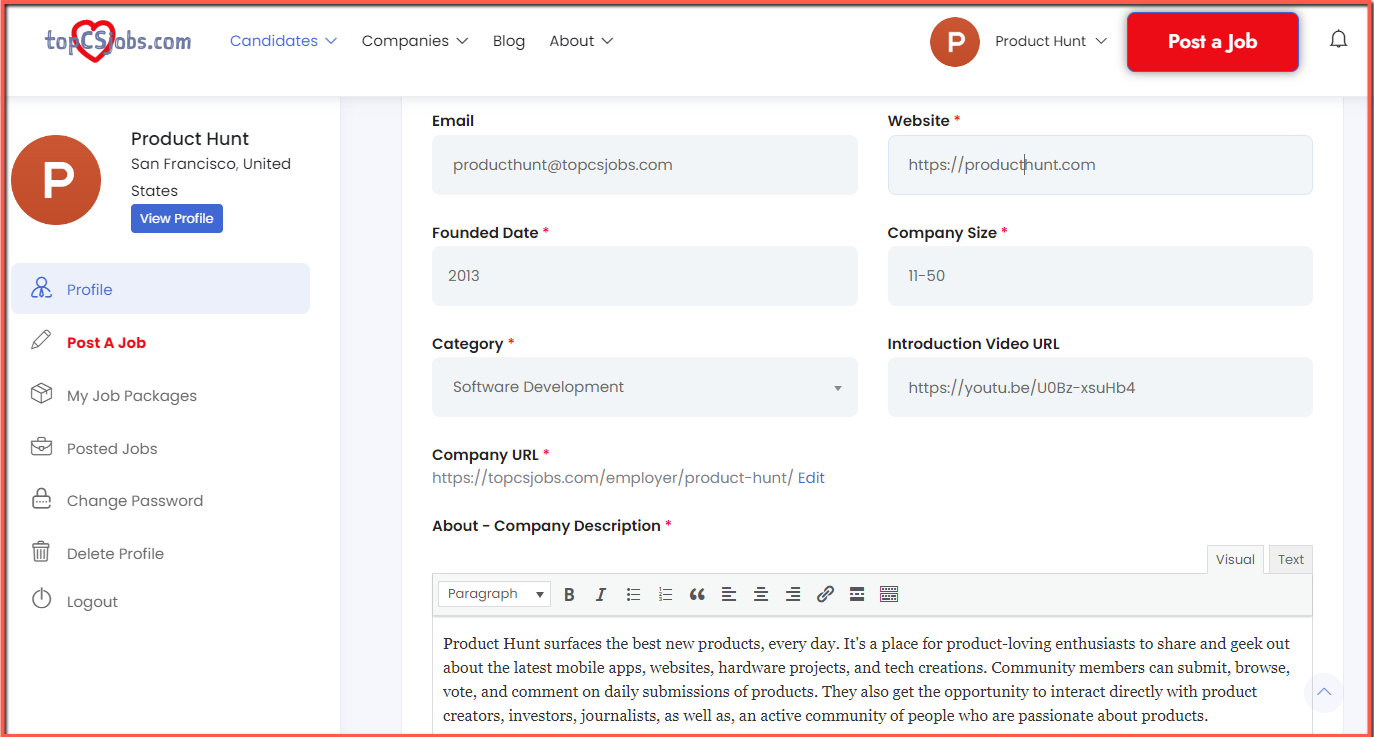The height and width of the screenshot is (737, 1374).
Task: Select Profile in the sidebar
Action: tap(160, 289)
